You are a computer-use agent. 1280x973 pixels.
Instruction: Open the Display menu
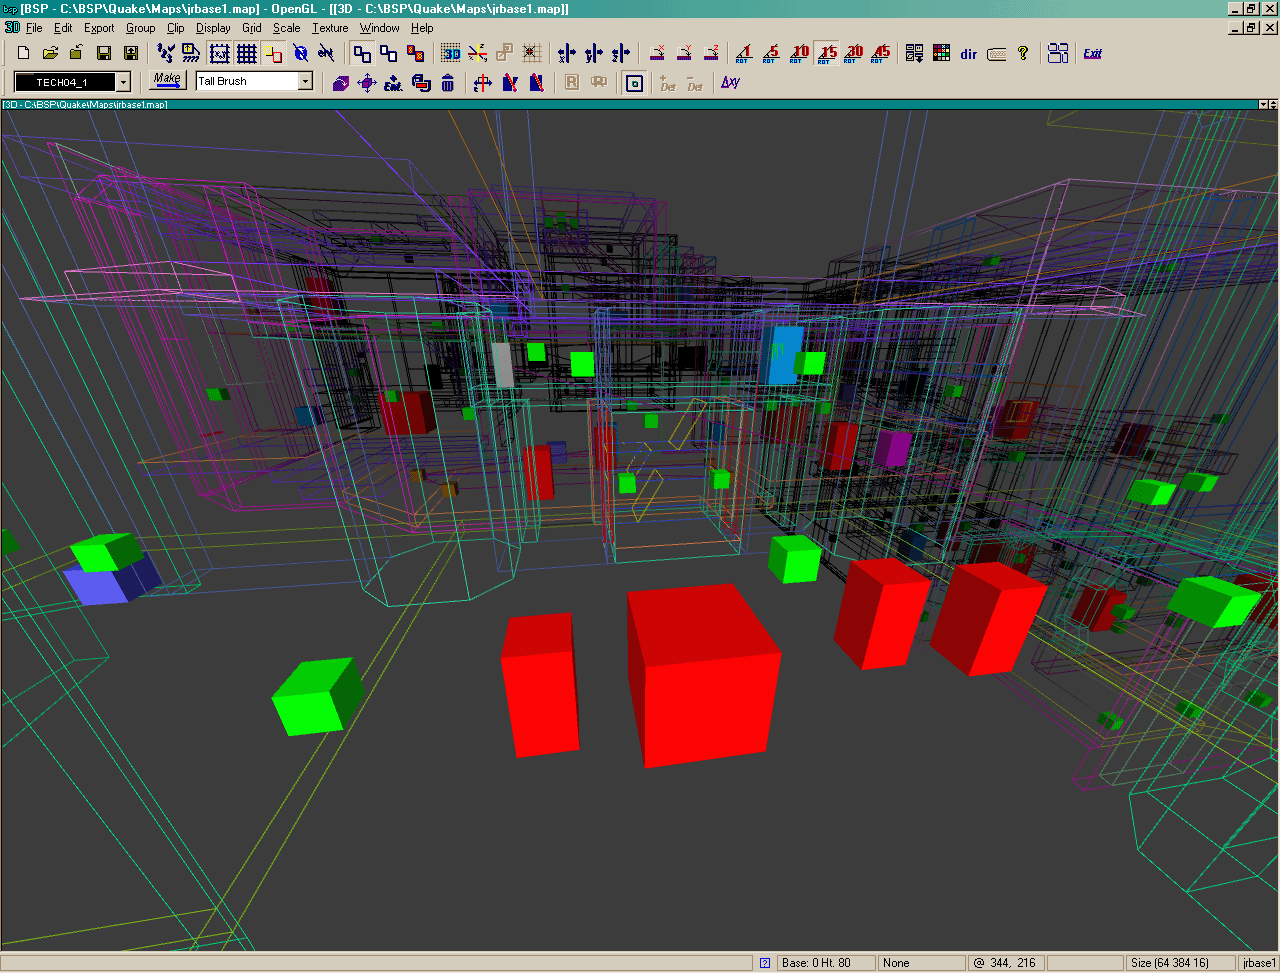point(213,28)
